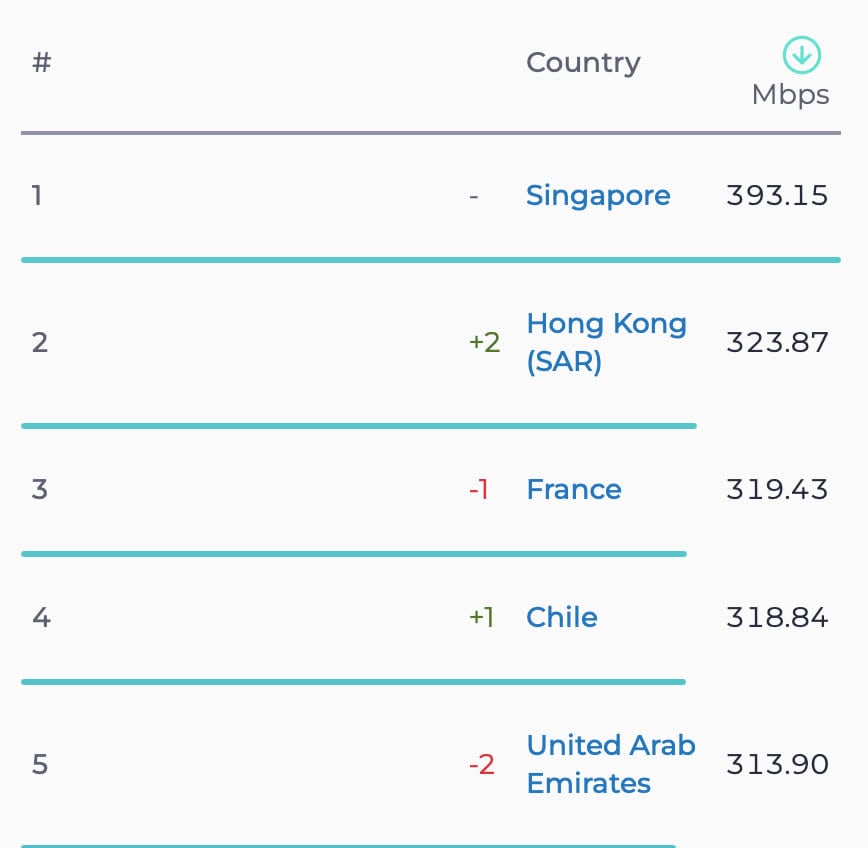The image size is (868, 848).
Task: Click the download speed arrow icon
Action: pyautogui.click(x=802, y=55)
